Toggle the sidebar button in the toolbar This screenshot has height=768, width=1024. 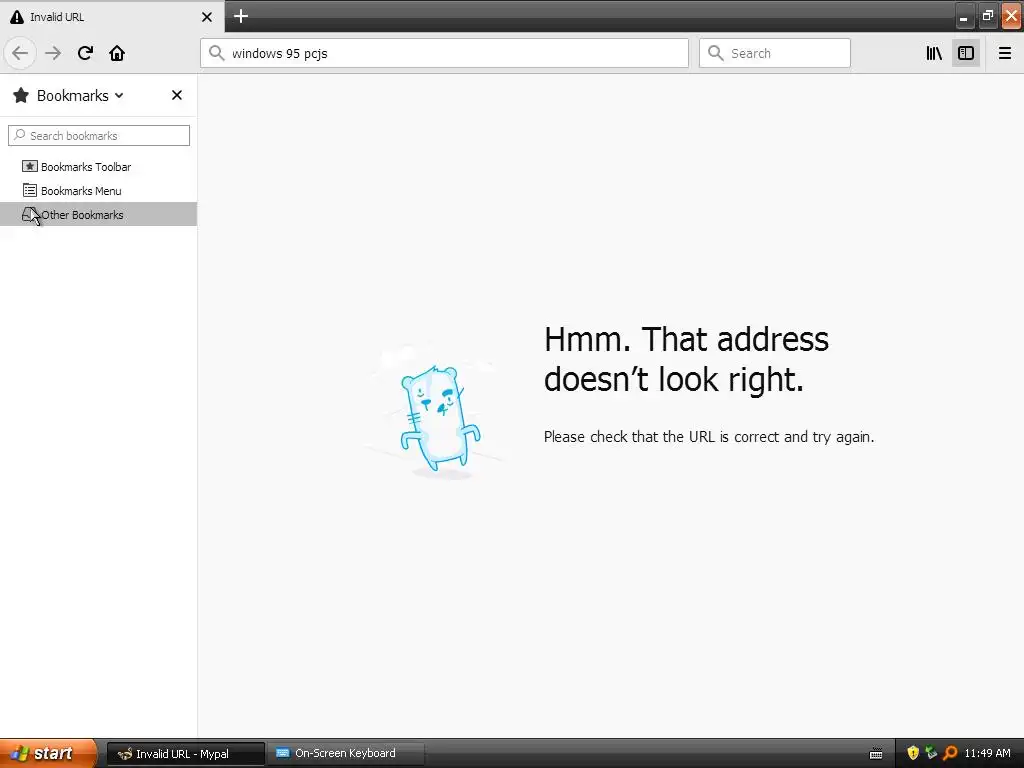[966, 53]
